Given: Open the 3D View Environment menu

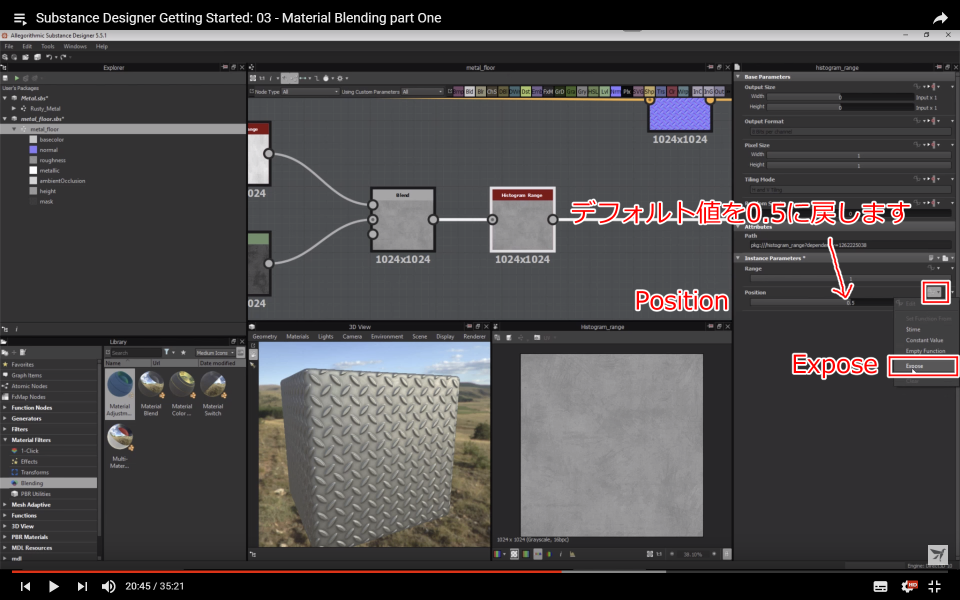Looking at the screenshot, I should tap(387, 337).
